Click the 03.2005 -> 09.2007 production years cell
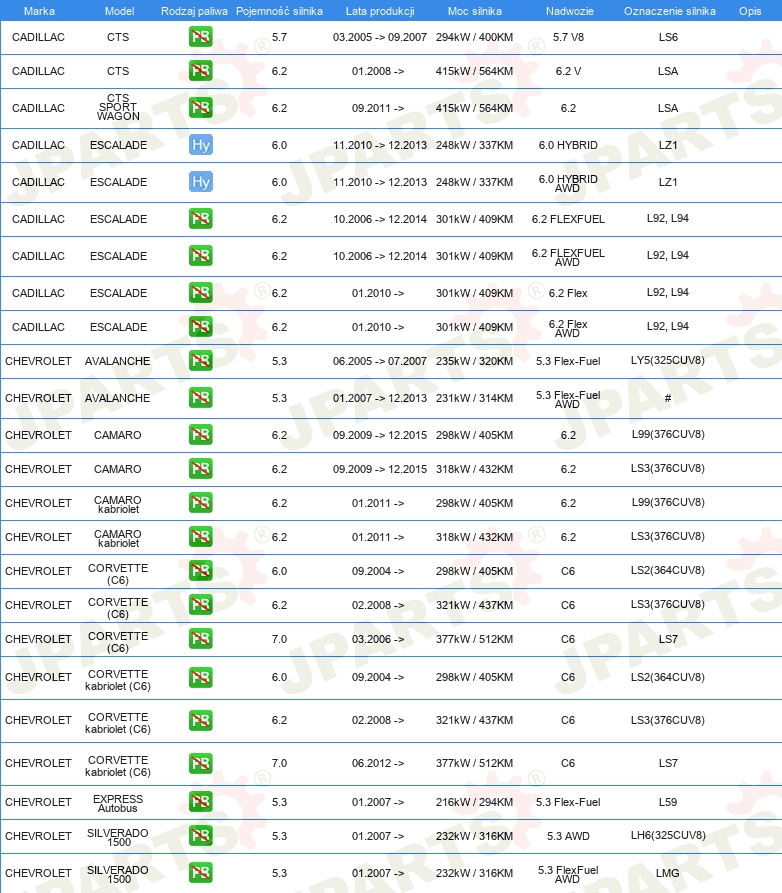The height and width of the screenshot is (893, 782). 380,37
